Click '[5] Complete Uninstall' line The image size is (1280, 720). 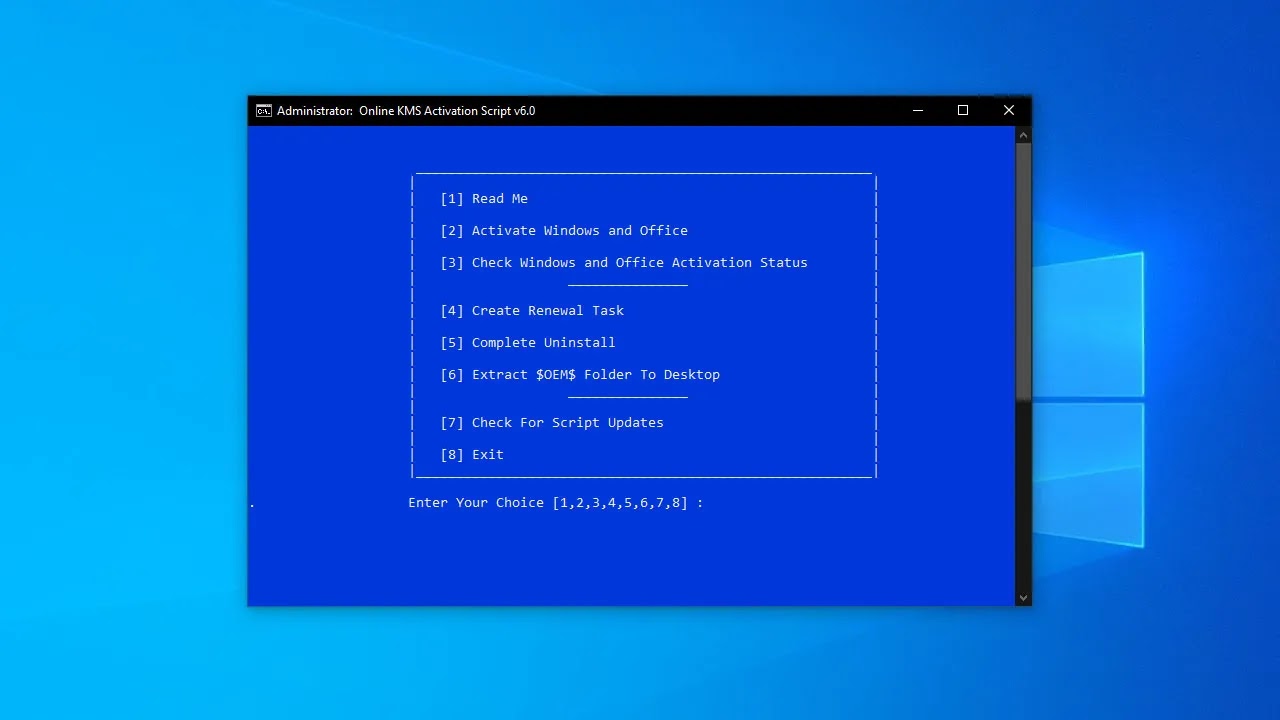coord(528,343)
